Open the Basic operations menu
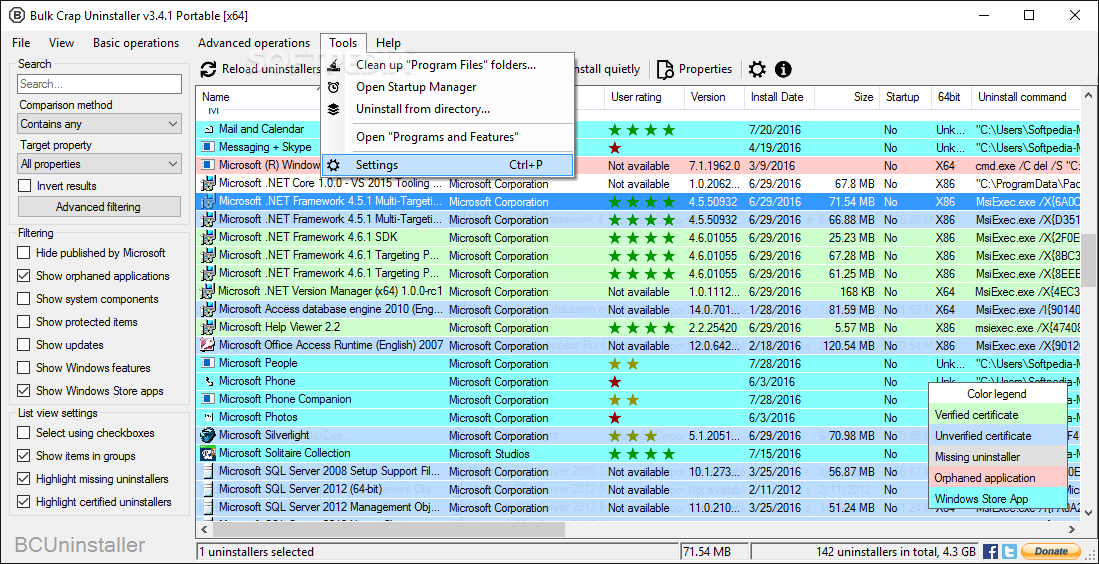This screenshot has width=1099, height=564. pyautogui.click(x=136, y=43)
